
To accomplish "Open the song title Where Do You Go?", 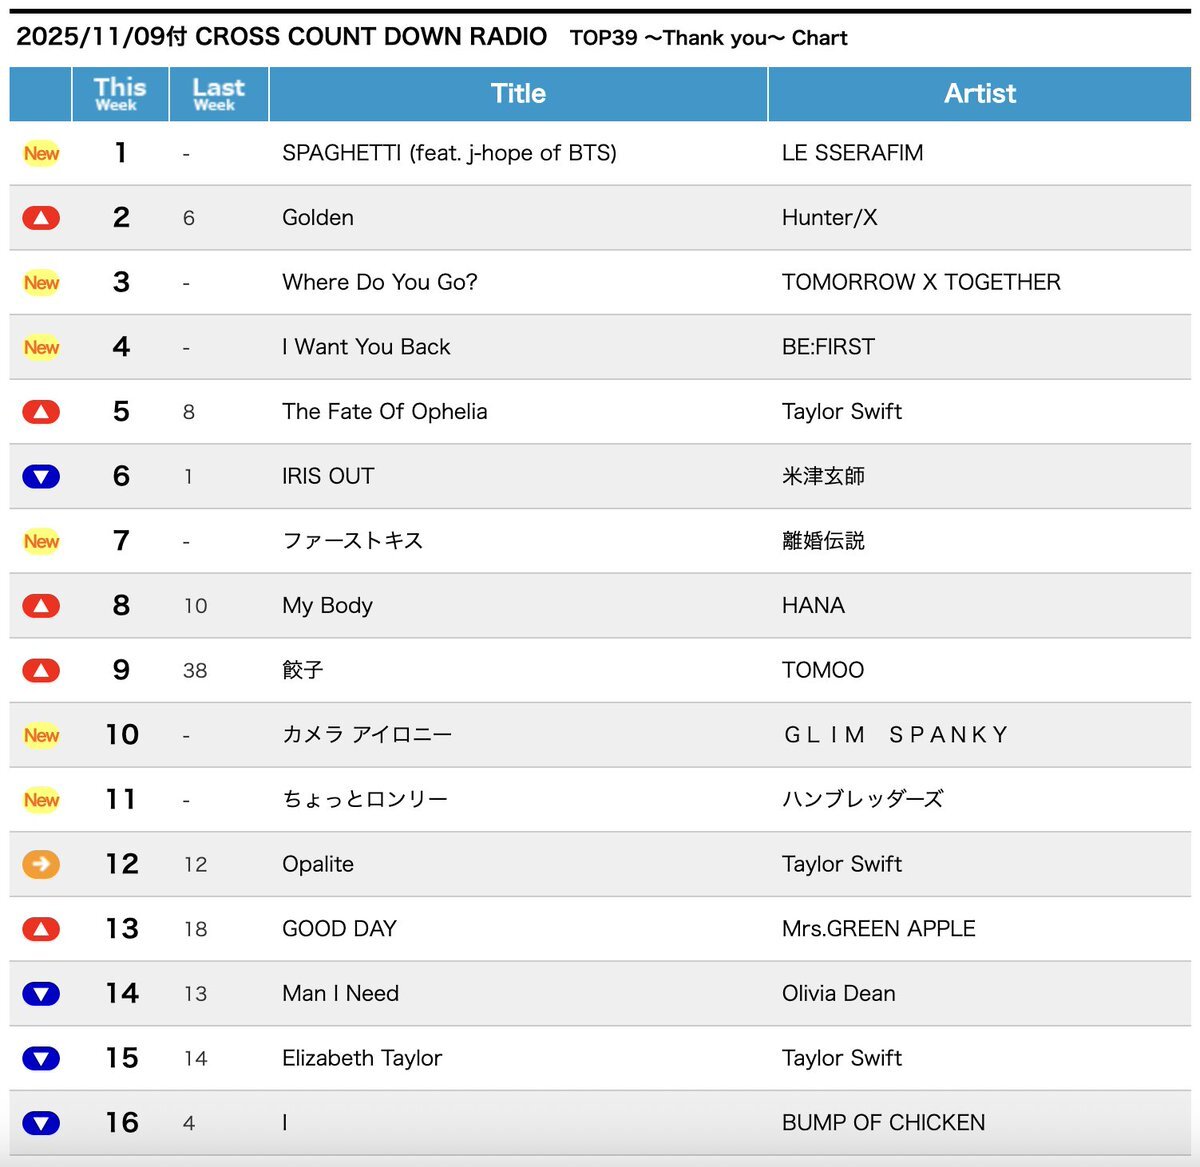I will pos(380,283).
